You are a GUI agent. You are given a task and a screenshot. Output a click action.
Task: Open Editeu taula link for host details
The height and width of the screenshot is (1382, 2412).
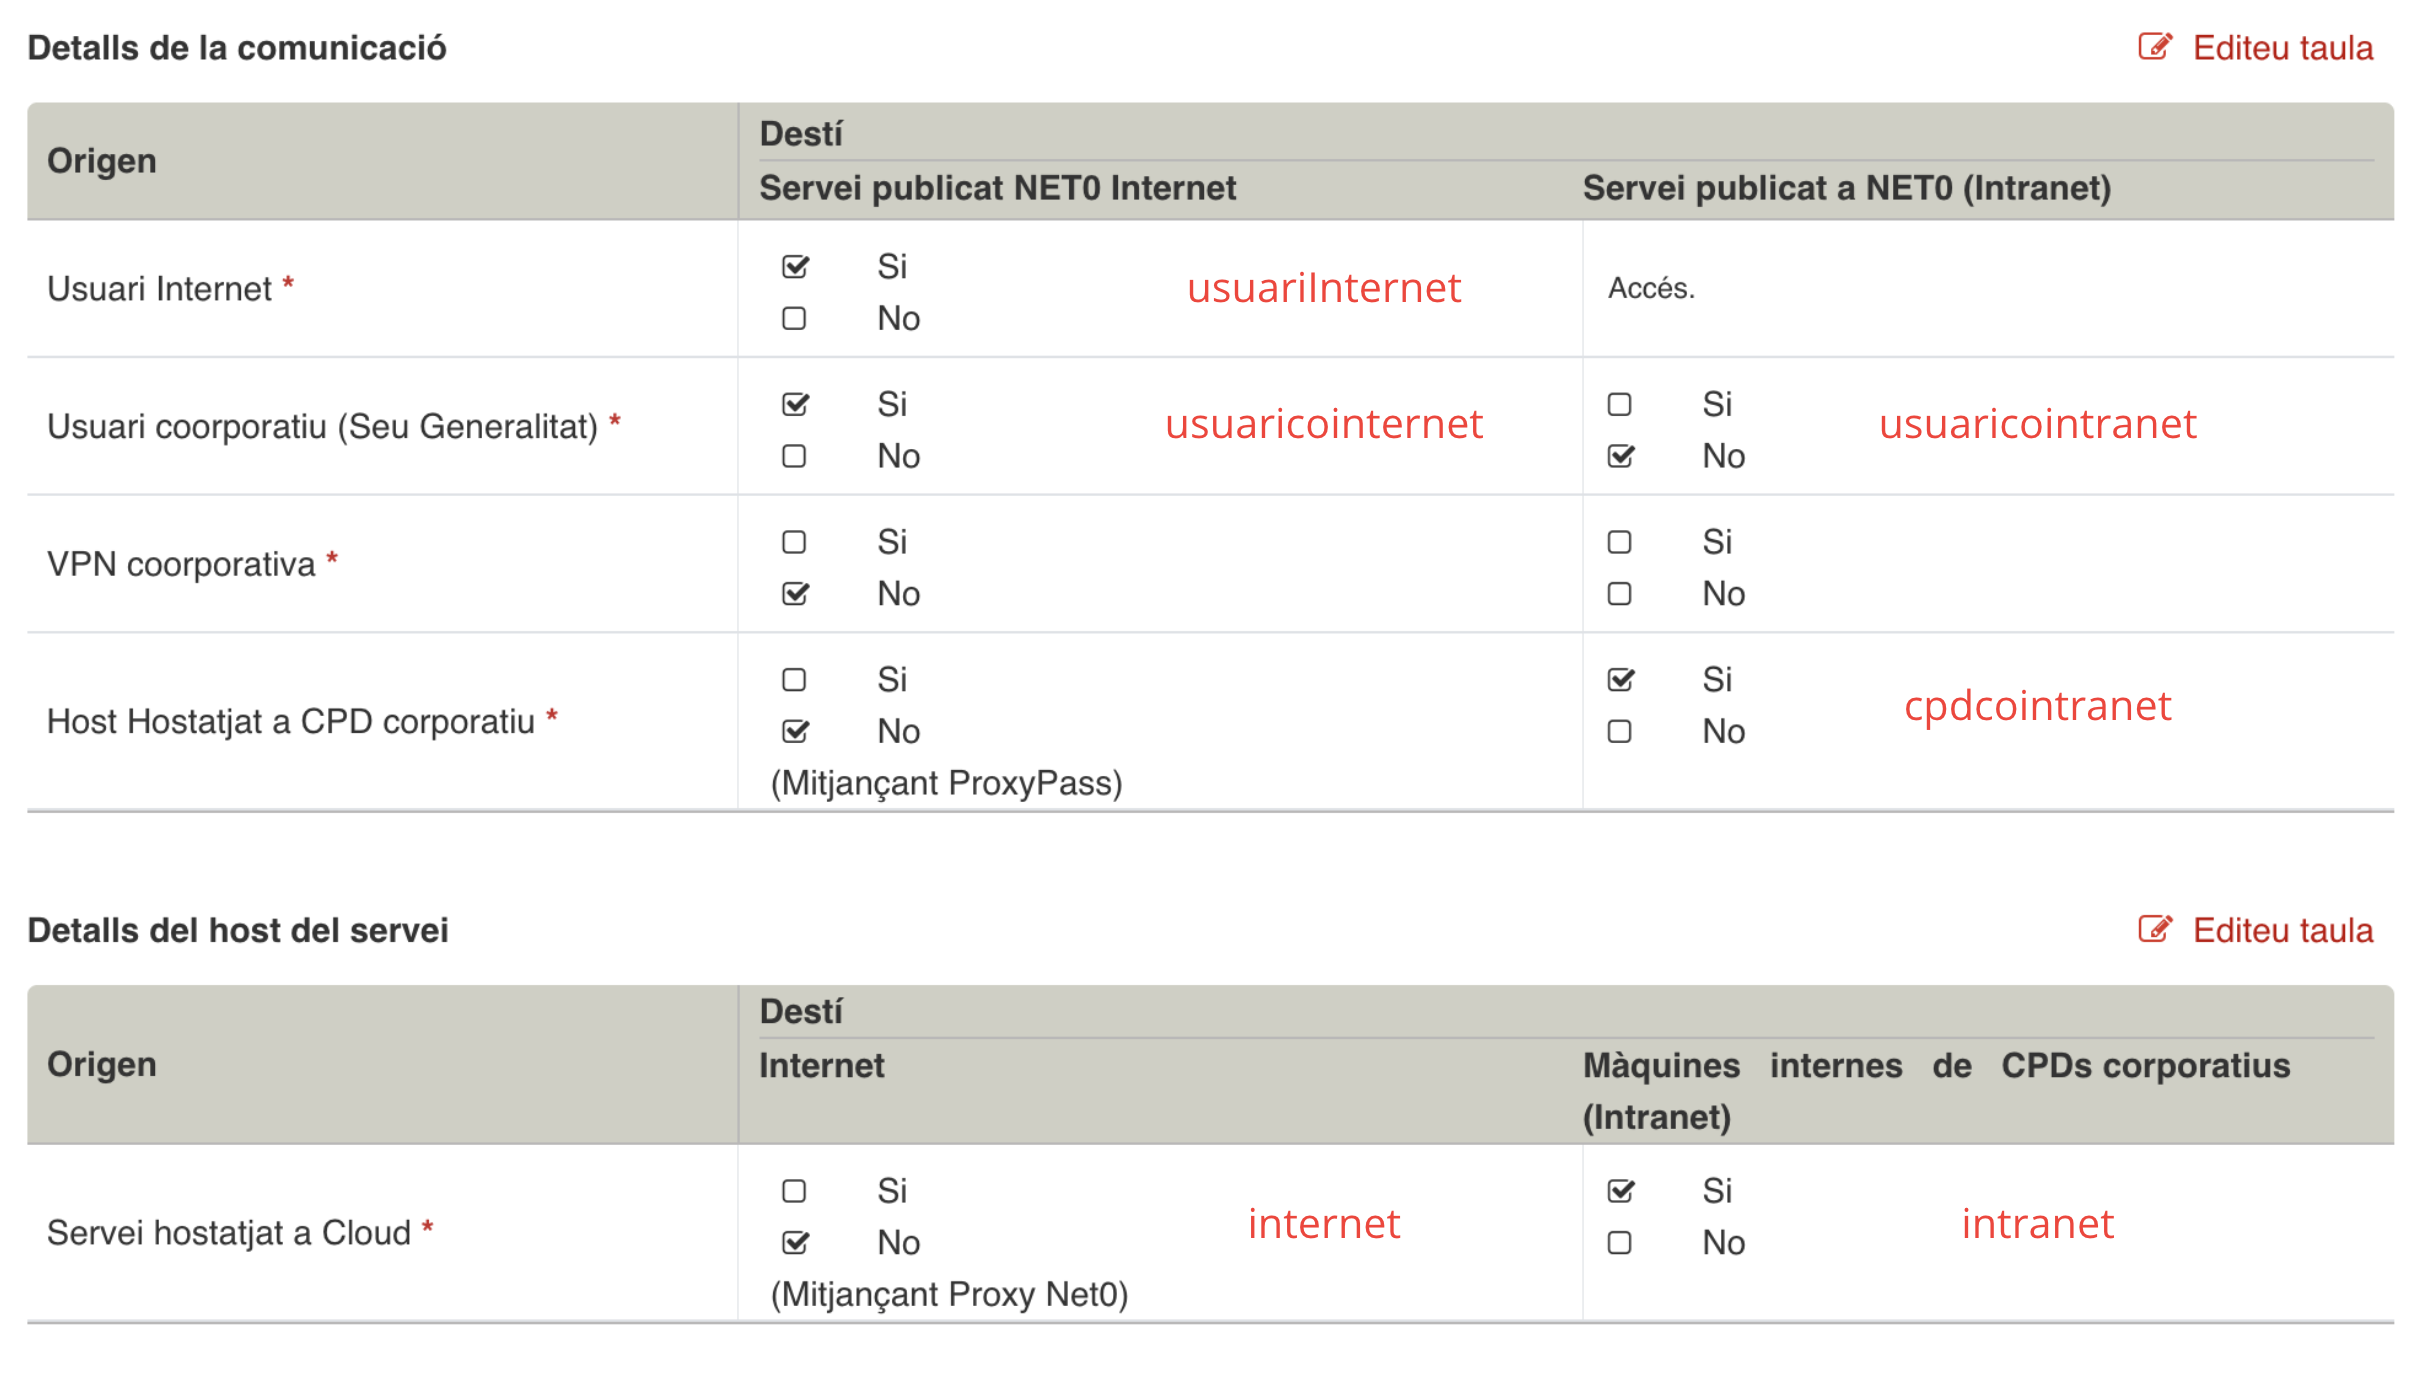pyautogui.click(x=2282, y=930)
